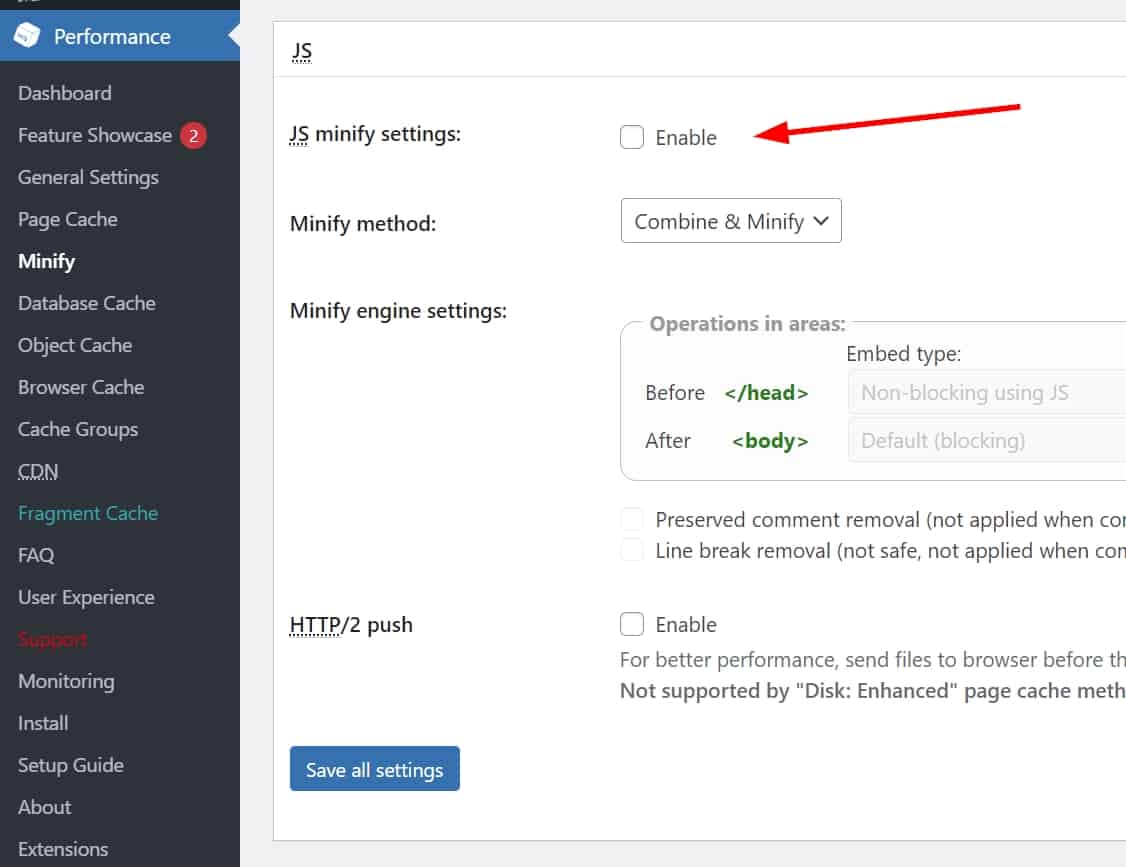Screen dimensions: 1126x867
Task: Click the Performance cube icon in sidebar
Action: 27,36
